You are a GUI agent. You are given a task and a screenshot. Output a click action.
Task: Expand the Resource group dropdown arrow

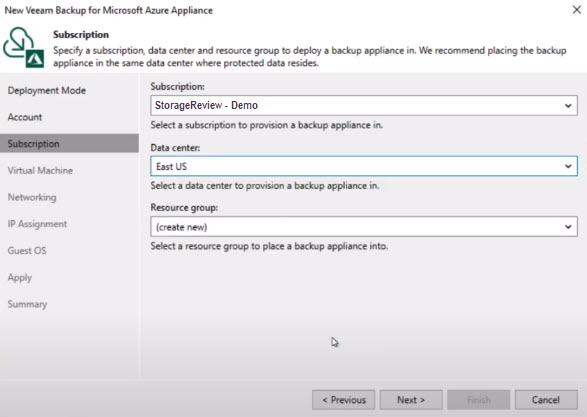tap(568, 227)
